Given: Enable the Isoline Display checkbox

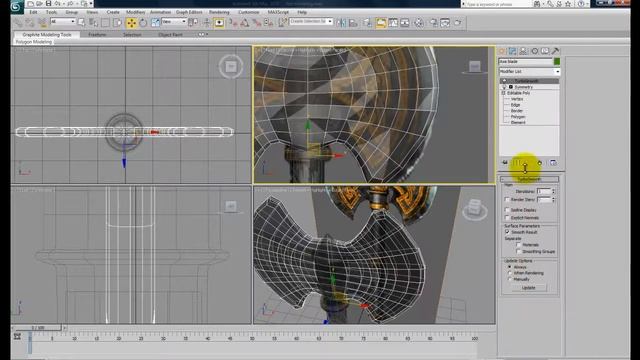Looking at the screenshot, I should point(507,210).
